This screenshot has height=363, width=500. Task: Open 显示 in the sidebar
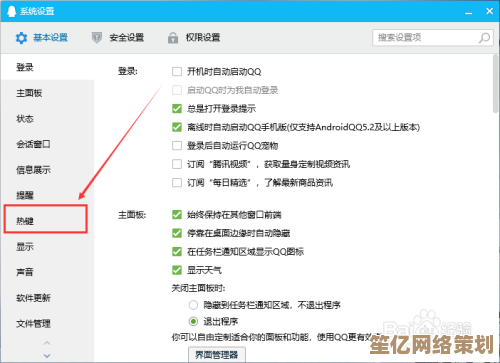point(47,247)
